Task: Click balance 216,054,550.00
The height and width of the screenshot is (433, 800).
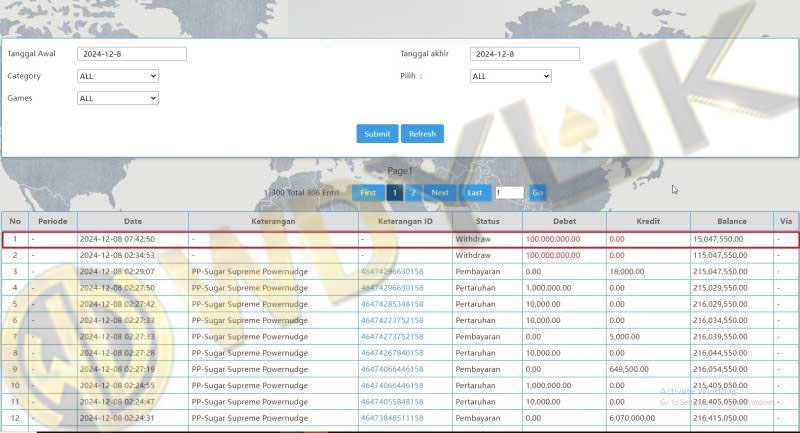Action: 720,369
